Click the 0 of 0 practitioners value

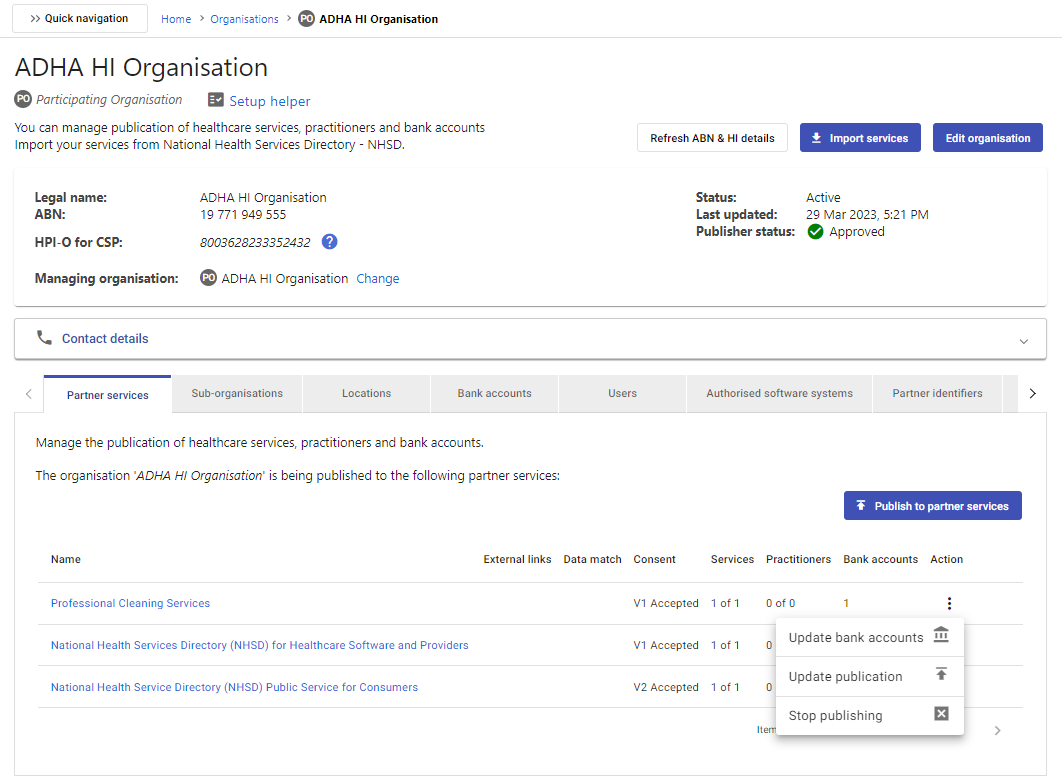pos(780,604)
